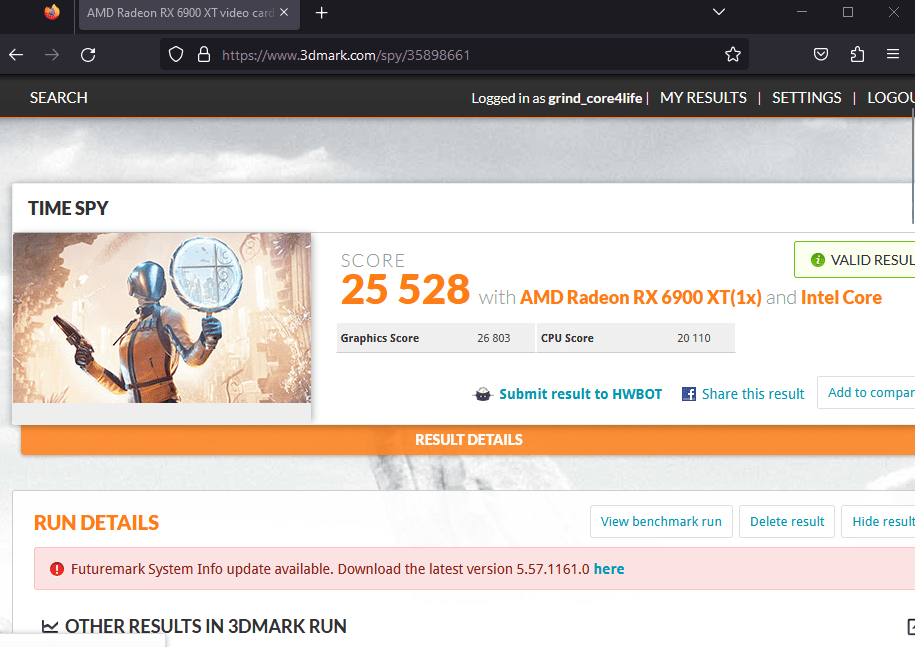The image size is (915, 647).
Task: Expand the RESULT DETAILS orange bar
Action: coord(468,440)
